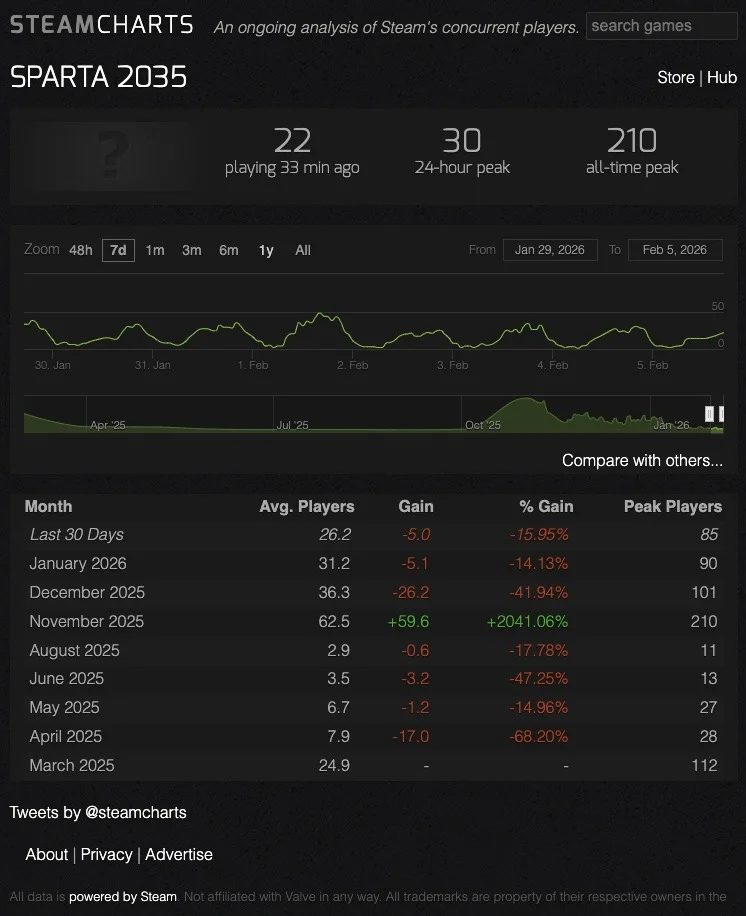Open Tweets by @steamcharts link
Viewport: 746px width, 916px height.
[98, 812]
